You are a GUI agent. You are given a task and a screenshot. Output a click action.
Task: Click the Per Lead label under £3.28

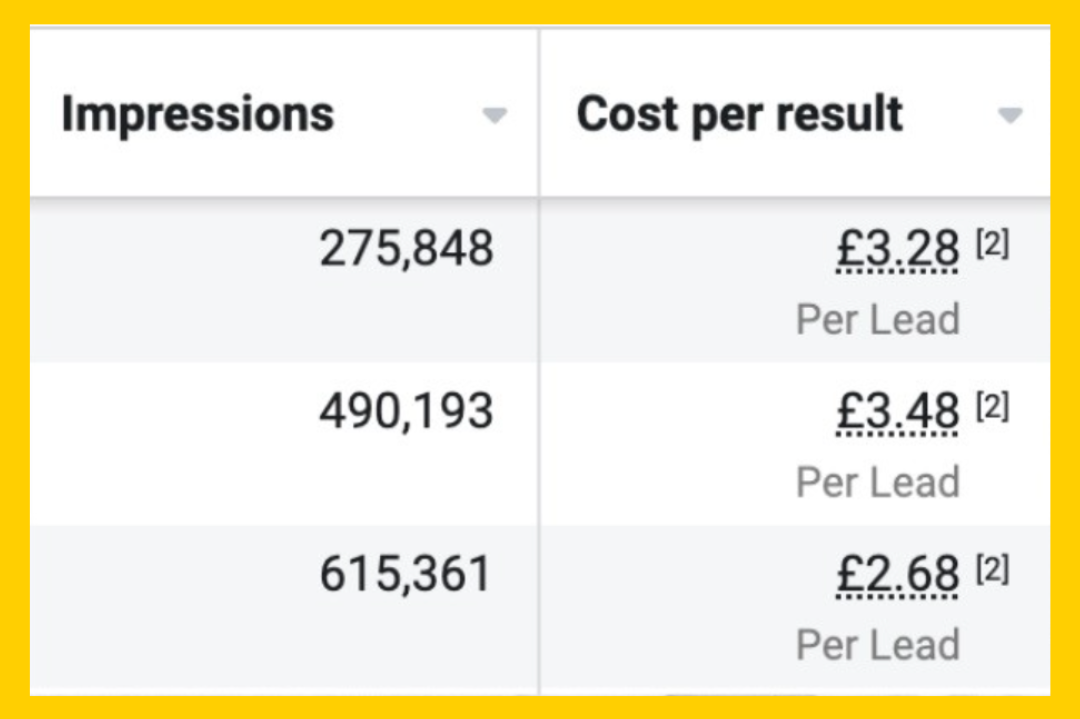point(877,320)
